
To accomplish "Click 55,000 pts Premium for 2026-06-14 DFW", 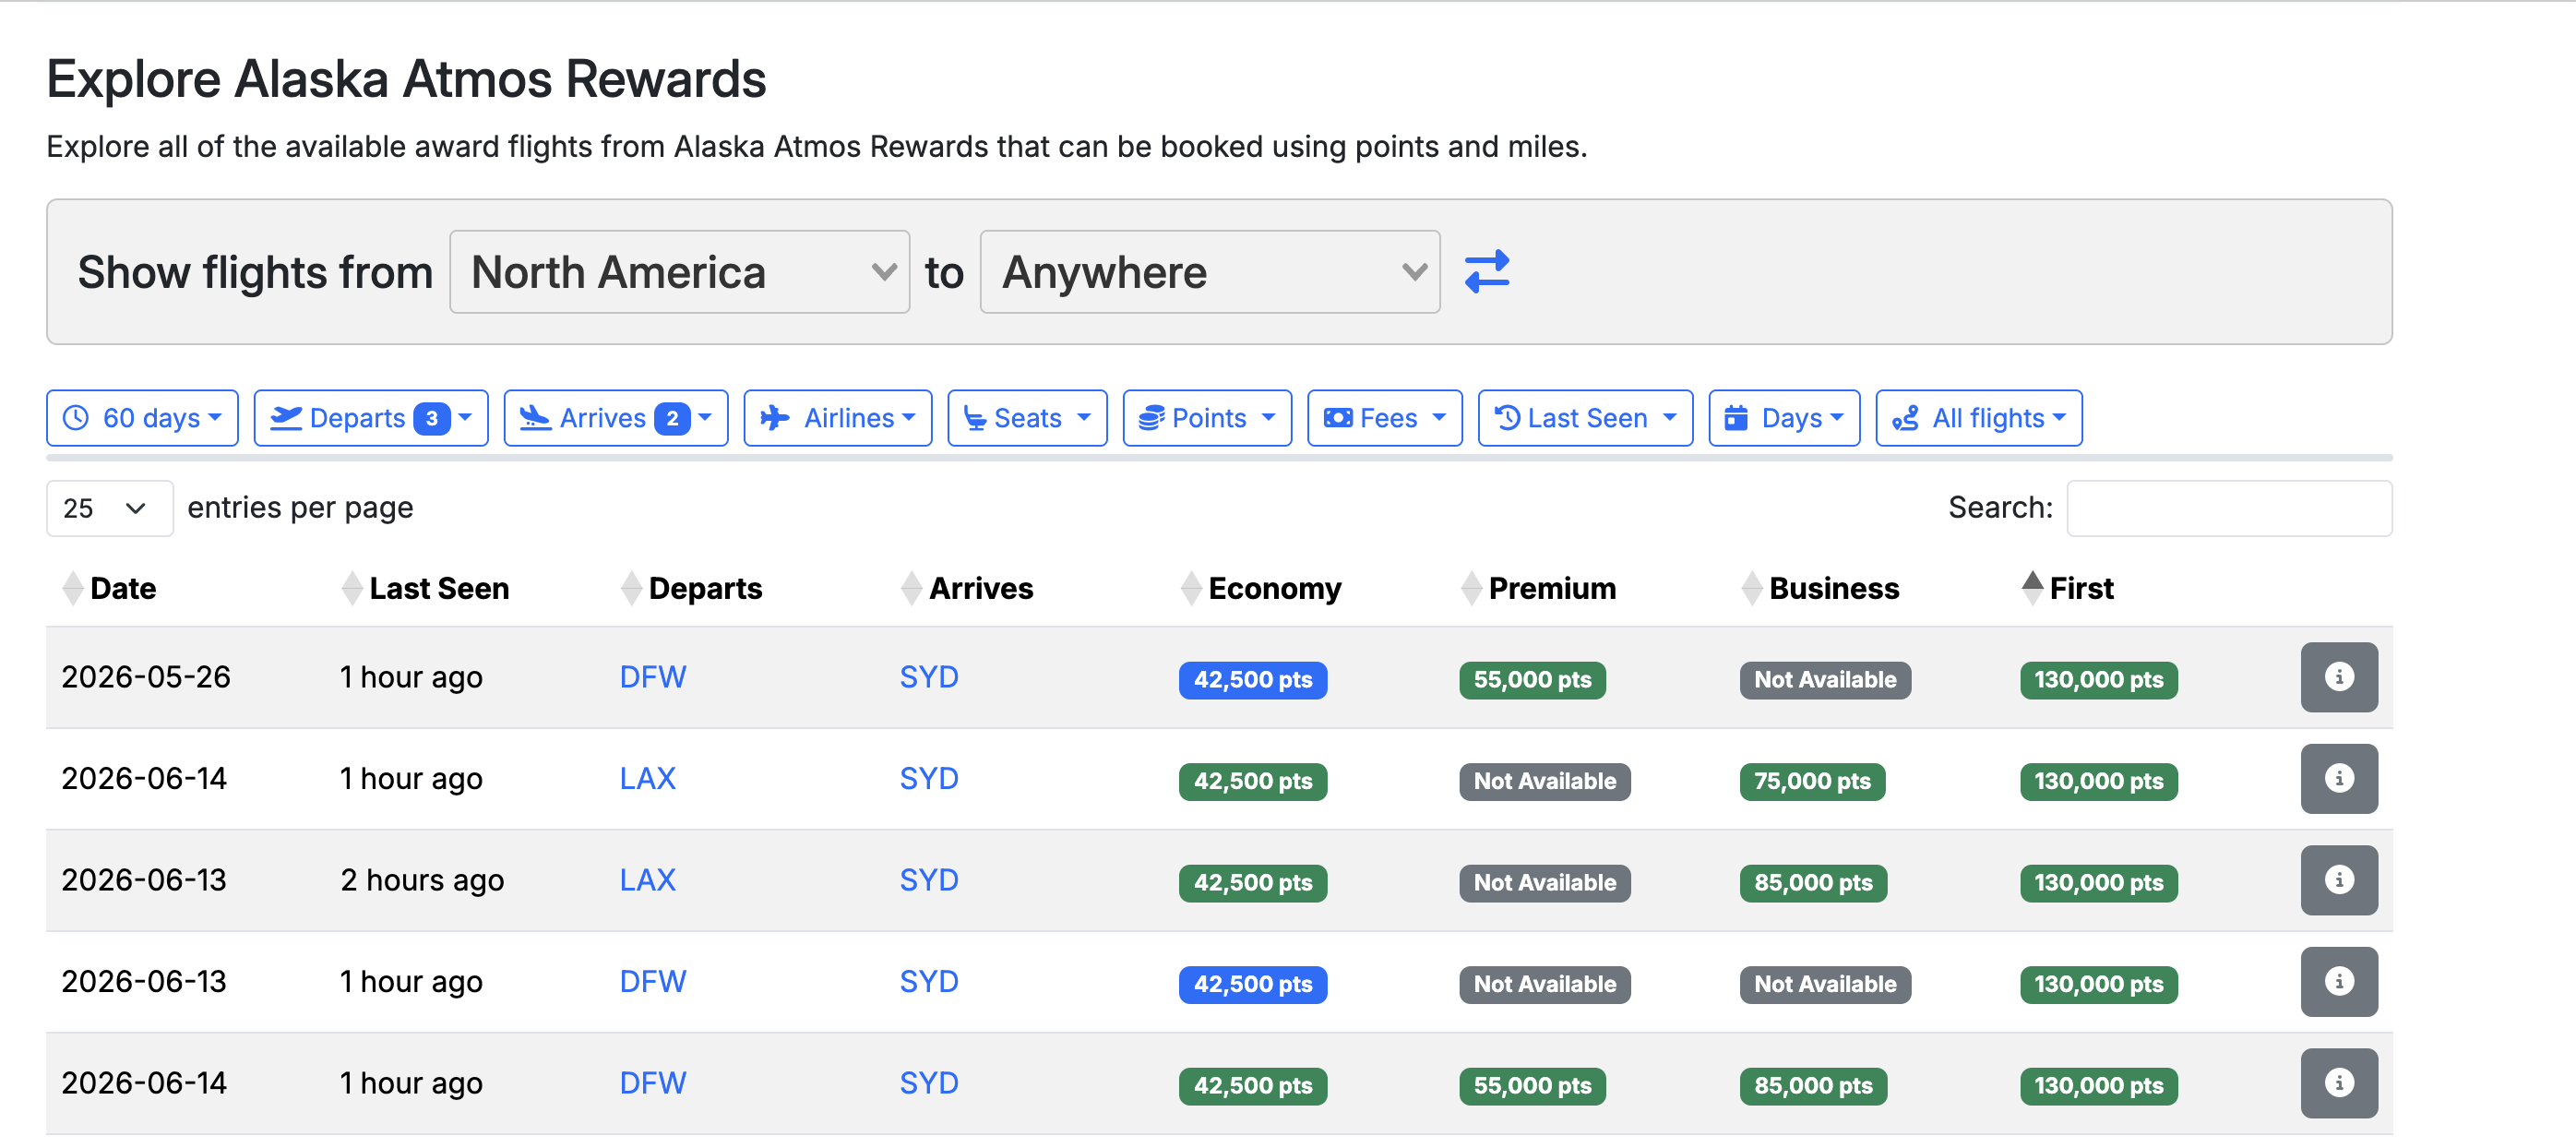I will [x=1532, y=1086].
